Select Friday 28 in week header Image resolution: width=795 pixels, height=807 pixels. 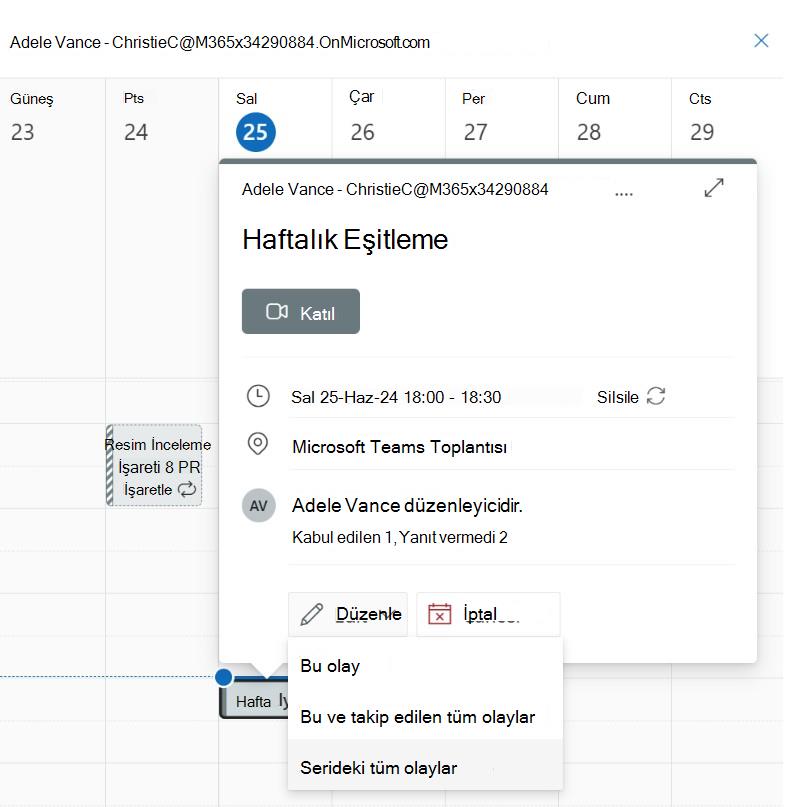tap(589, 132)
